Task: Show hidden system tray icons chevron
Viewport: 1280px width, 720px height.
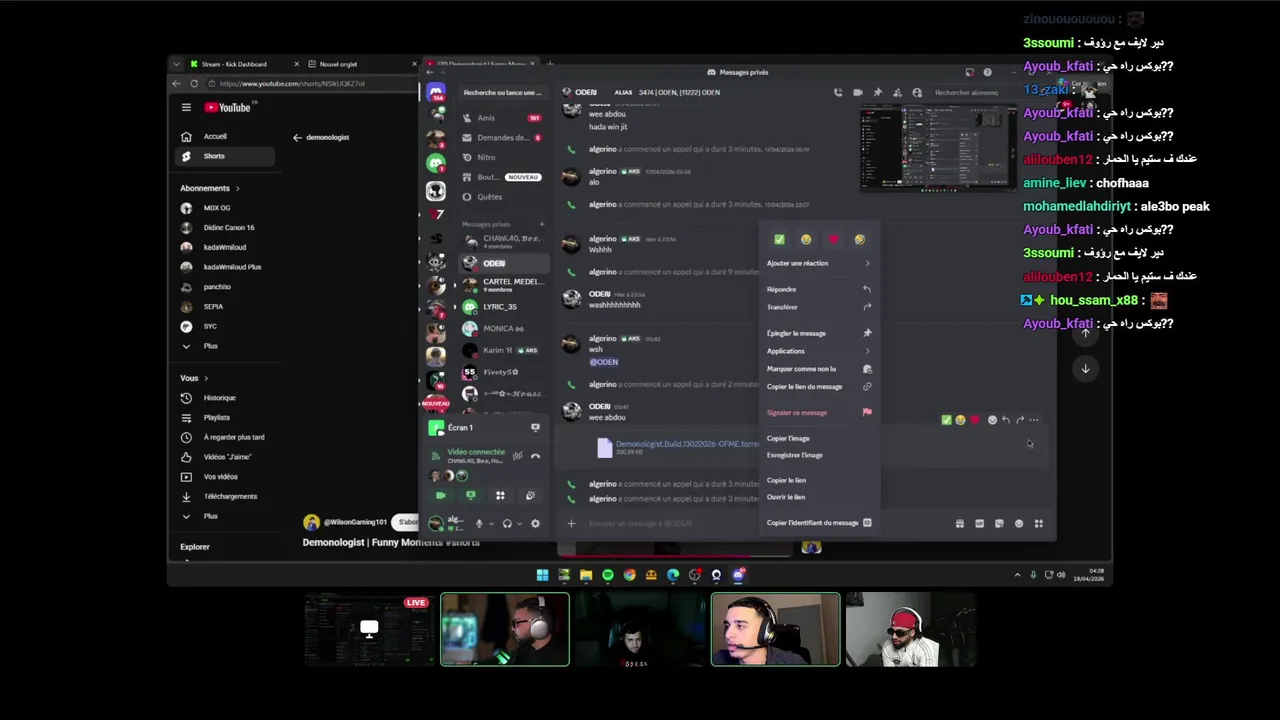Action: tap(1018, 575)
